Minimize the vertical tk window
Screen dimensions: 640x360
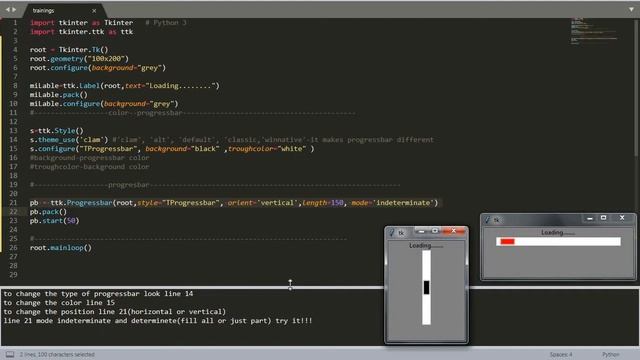(x=421, y=231)
